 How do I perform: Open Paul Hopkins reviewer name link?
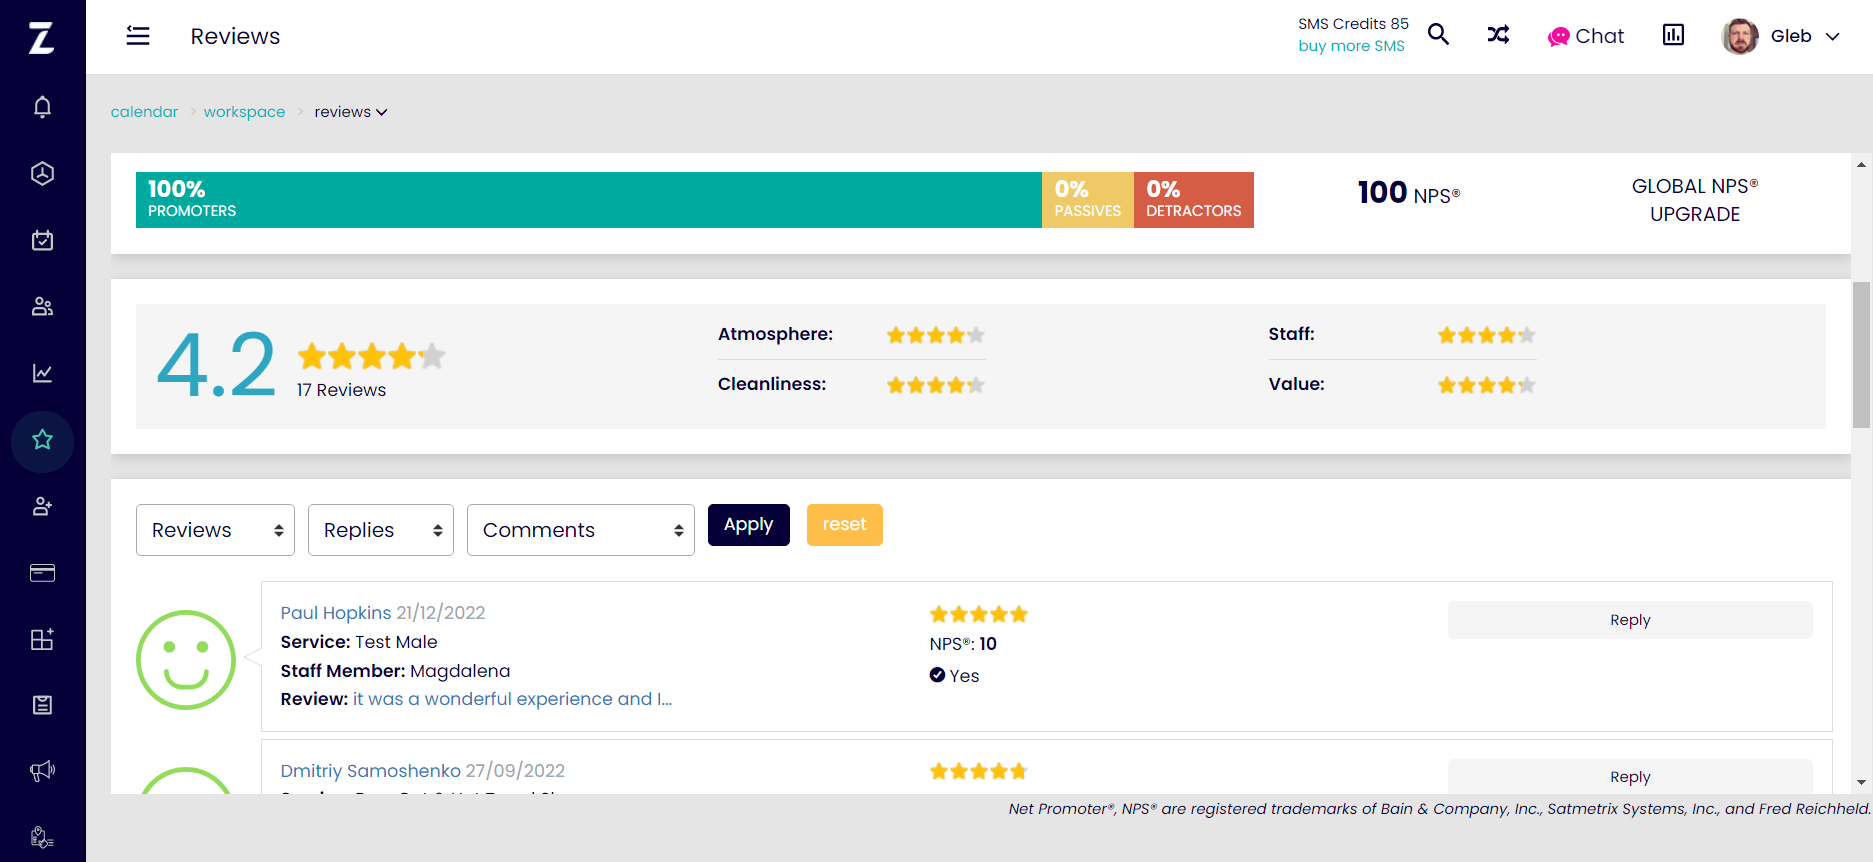(x=336, y=613)
